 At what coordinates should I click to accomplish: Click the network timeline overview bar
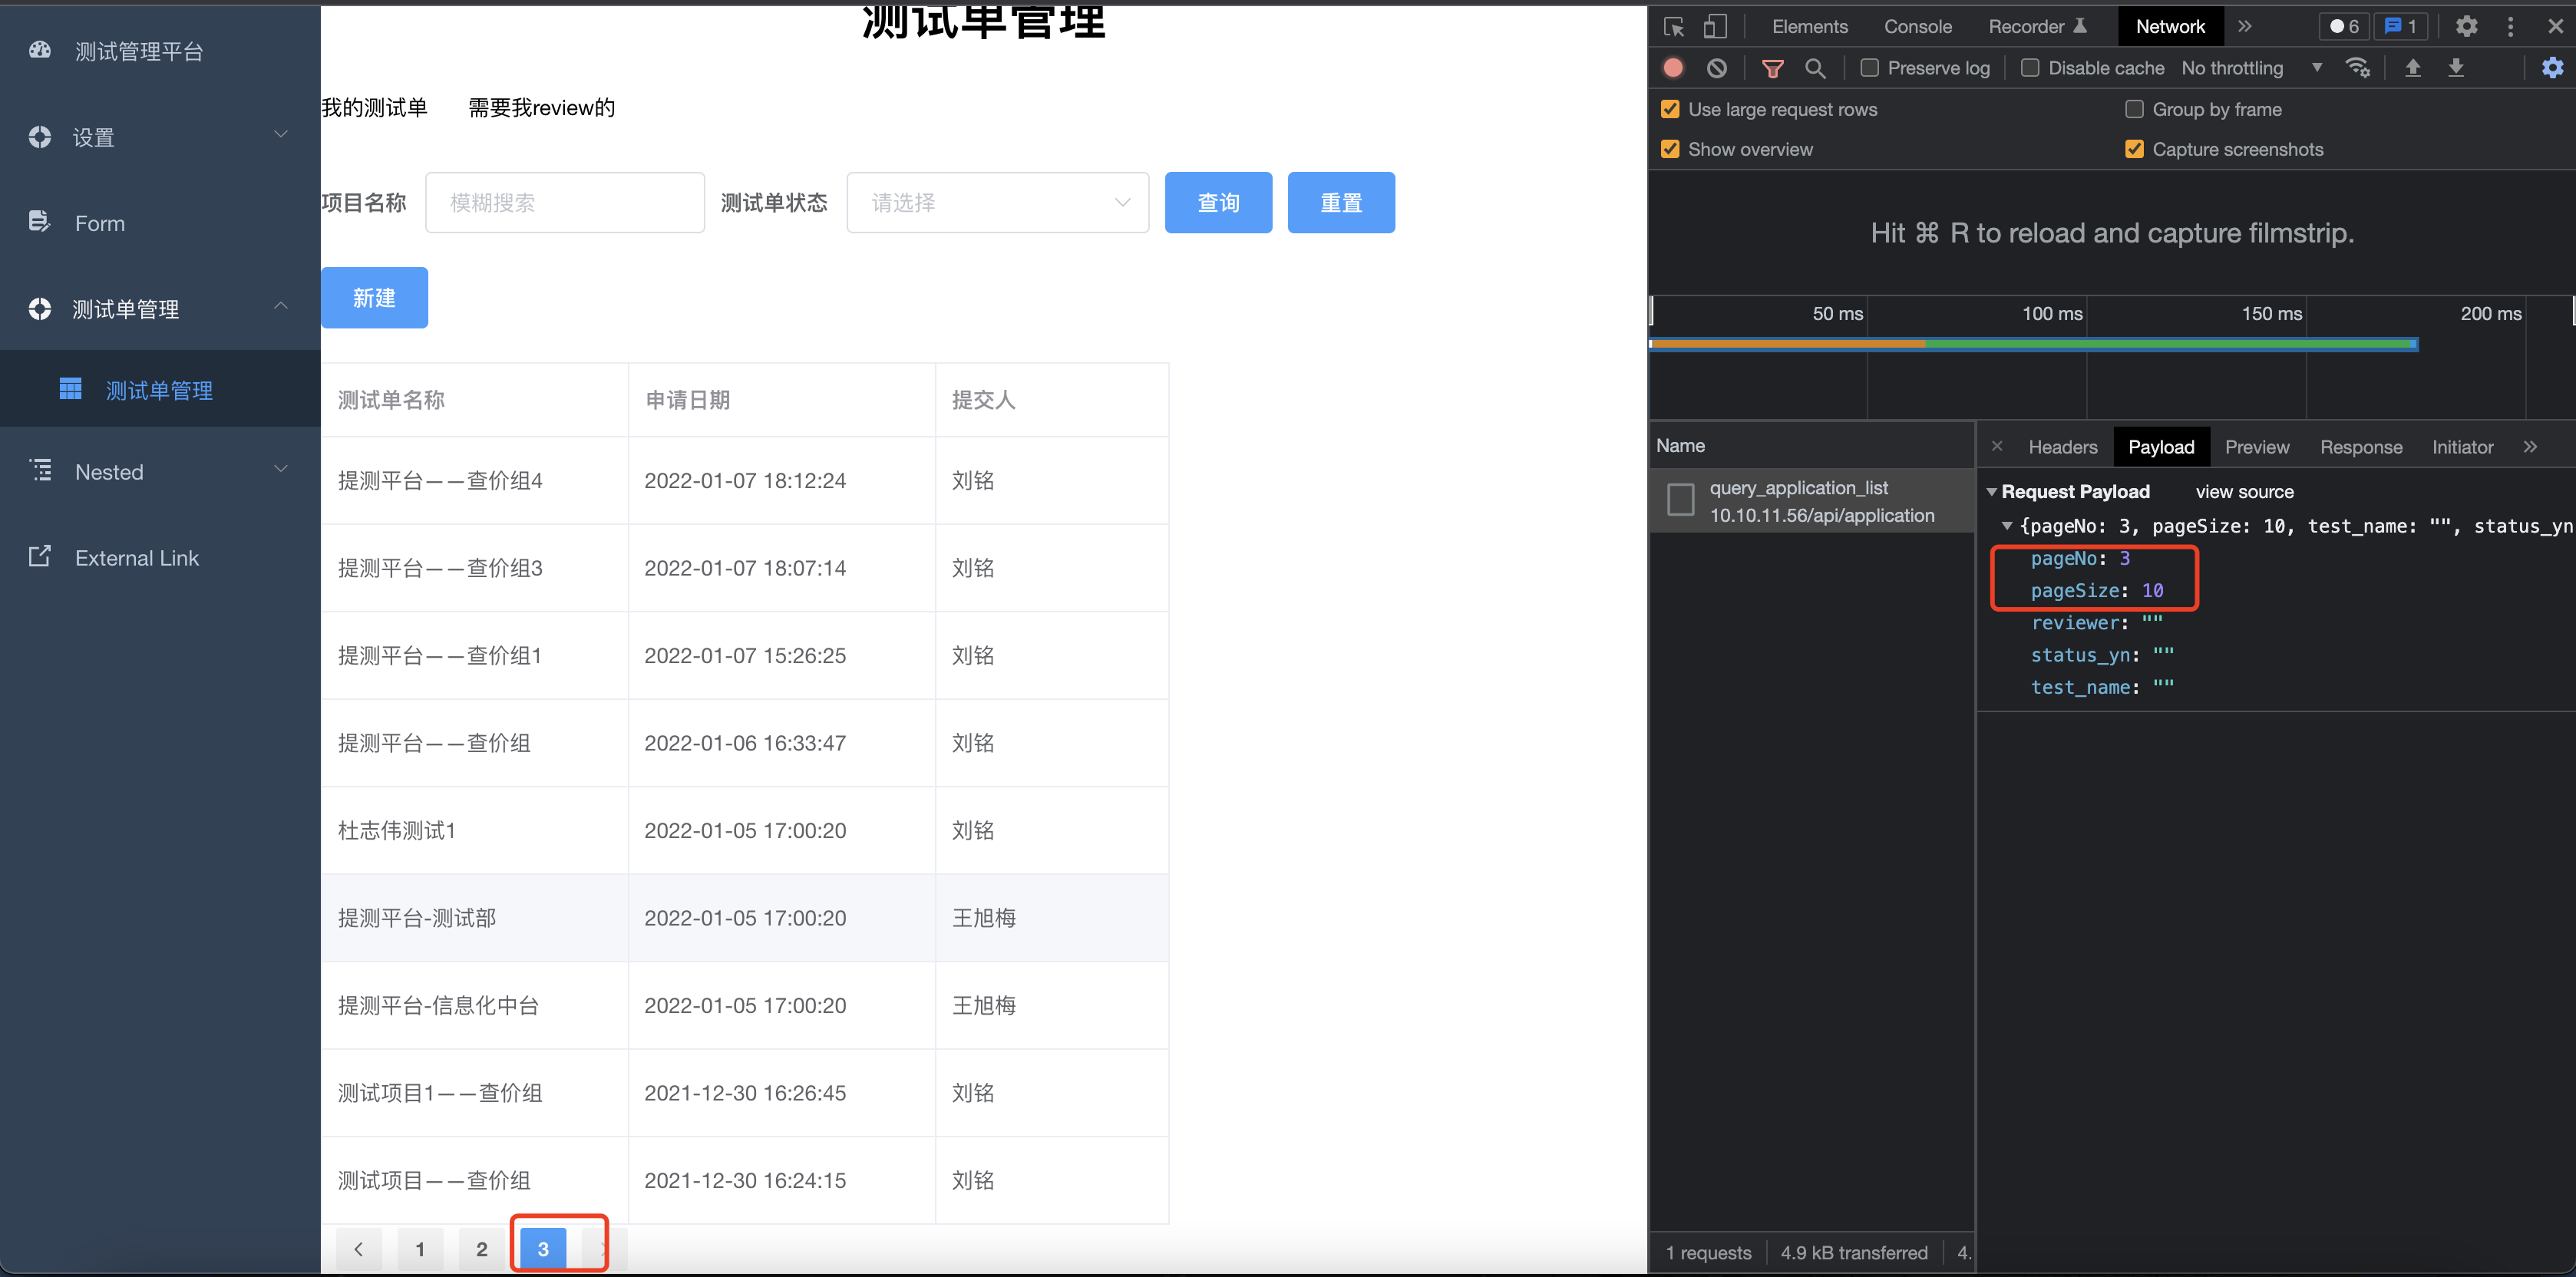click(2032, 344)
